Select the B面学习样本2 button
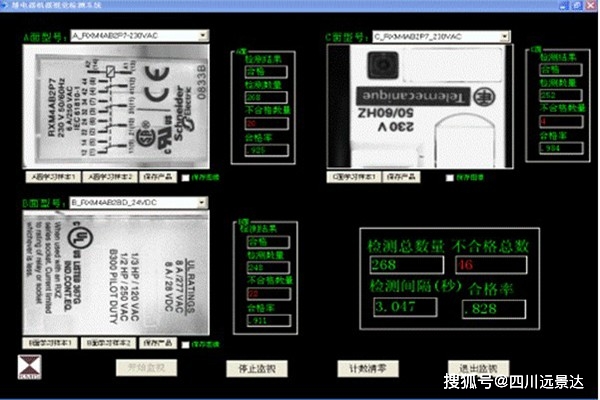This screenshot has height=400, width=600. click(109, 343)
